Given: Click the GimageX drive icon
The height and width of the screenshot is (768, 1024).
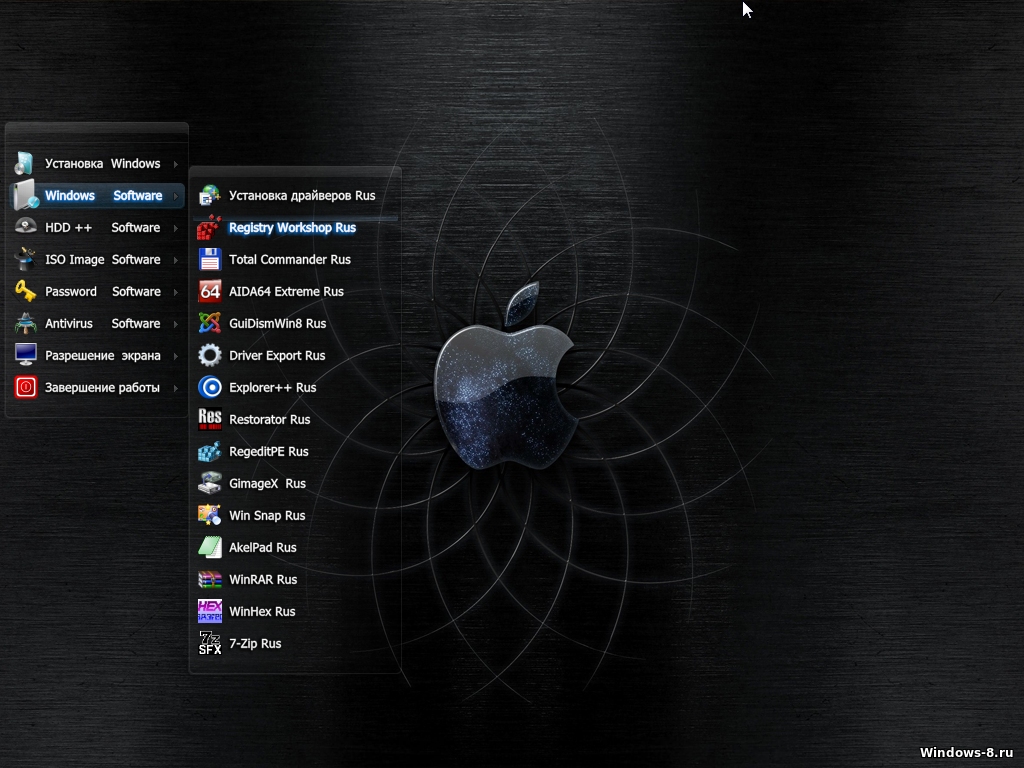Looking at the screenshot, I should point(210,483).
